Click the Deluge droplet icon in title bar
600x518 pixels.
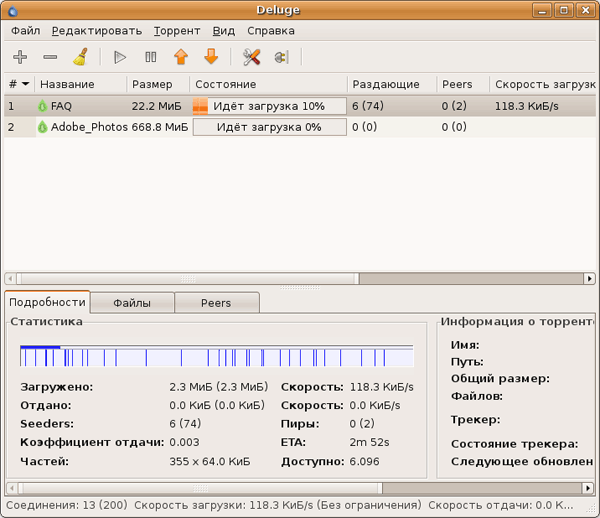point(13,10)
